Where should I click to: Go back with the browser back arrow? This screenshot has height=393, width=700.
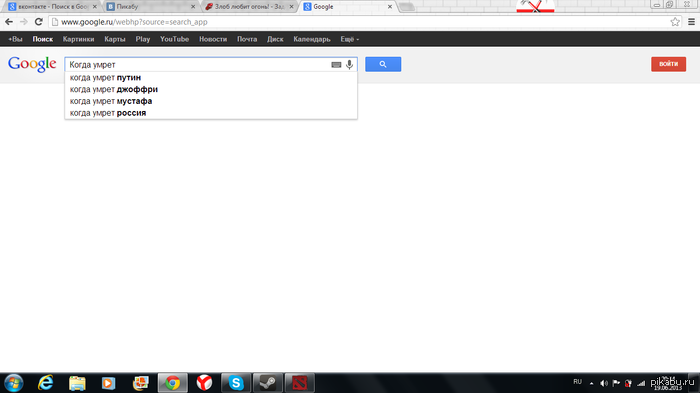(x=9, y=22)
